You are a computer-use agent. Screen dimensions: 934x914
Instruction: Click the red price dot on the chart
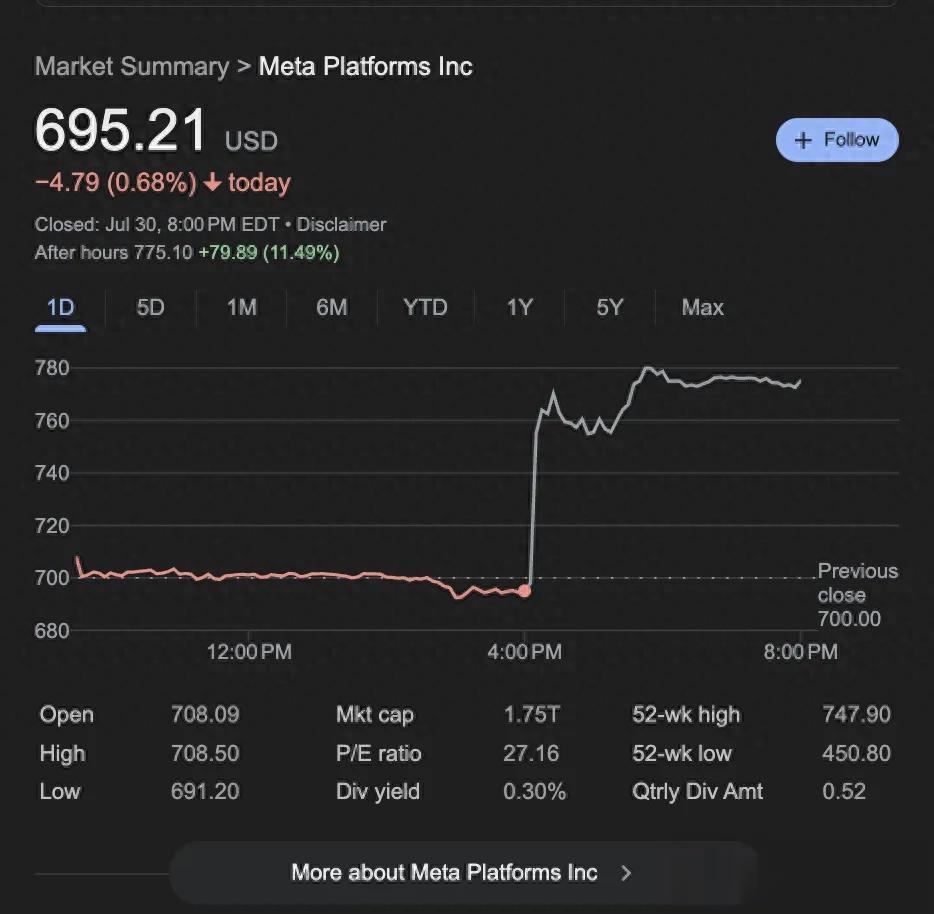(525, 591)
